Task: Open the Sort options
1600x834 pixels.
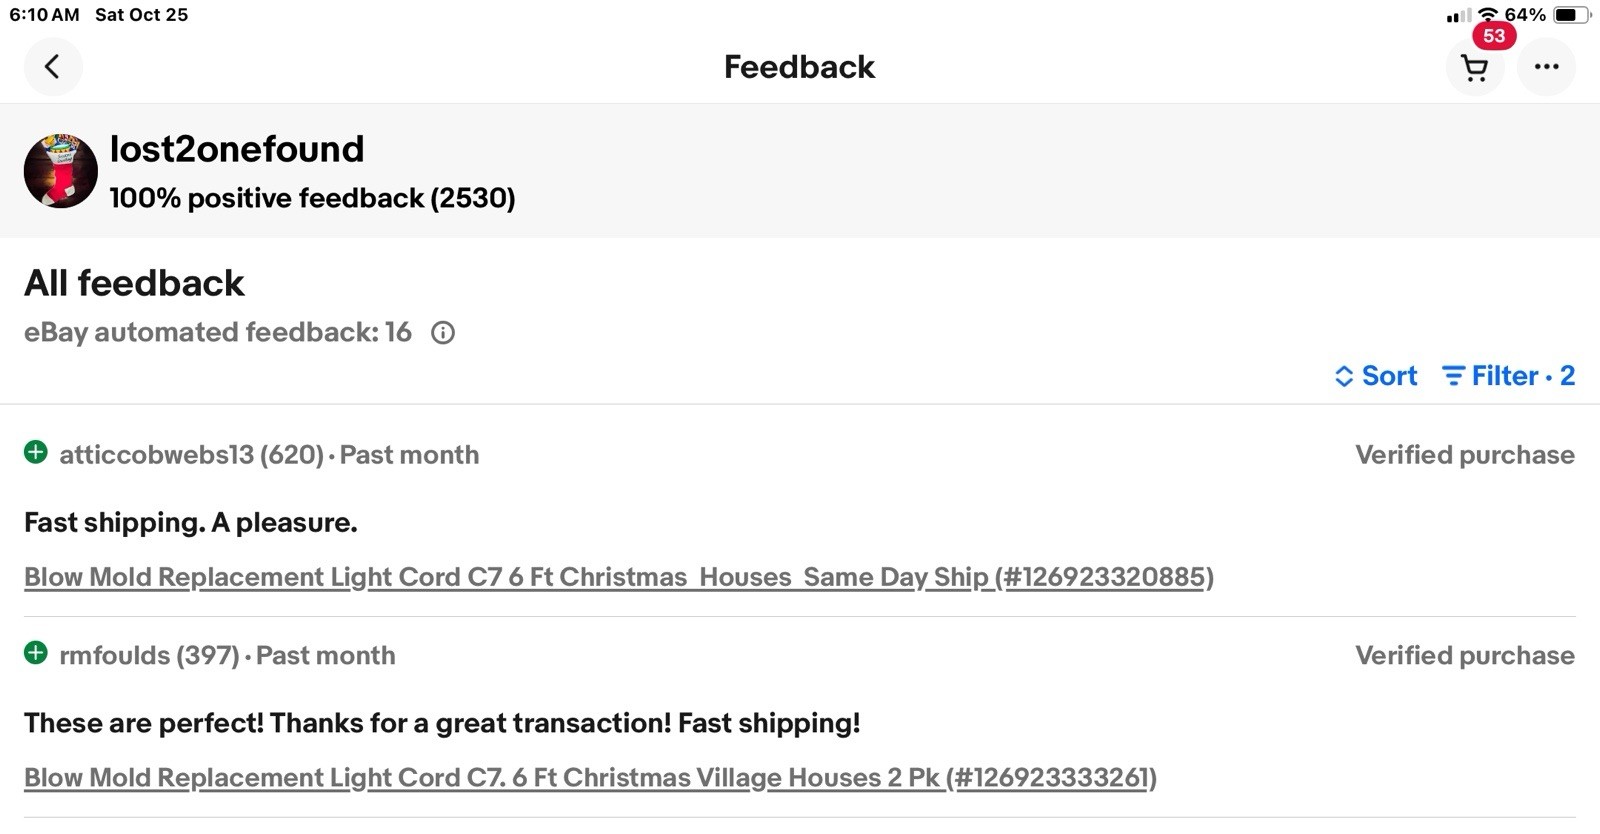Action: pos(1376,376)
